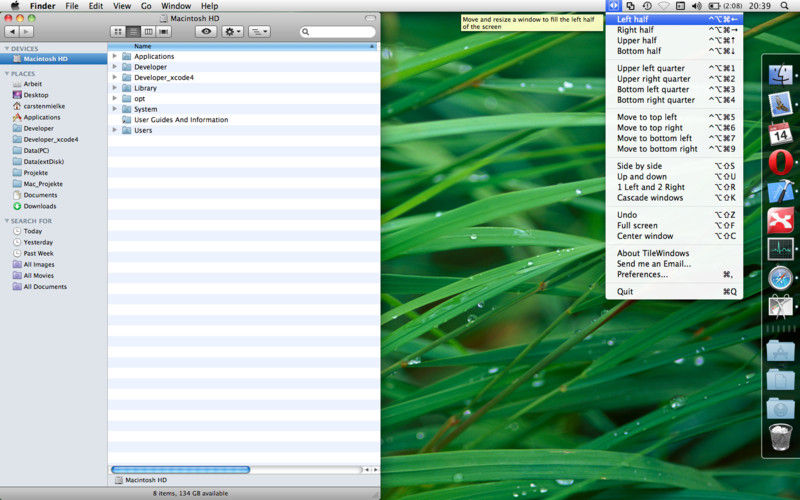The height and width of the screenshot is (500, 800).
Task: Switch Finder to icon view
Action: [x=118, y=32]
